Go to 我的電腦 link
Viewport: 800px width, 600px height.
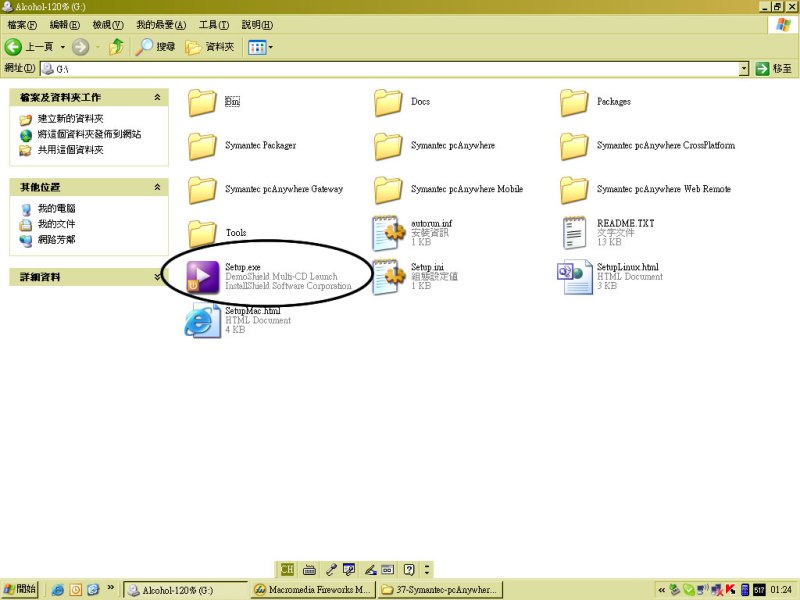pos(57,209)
